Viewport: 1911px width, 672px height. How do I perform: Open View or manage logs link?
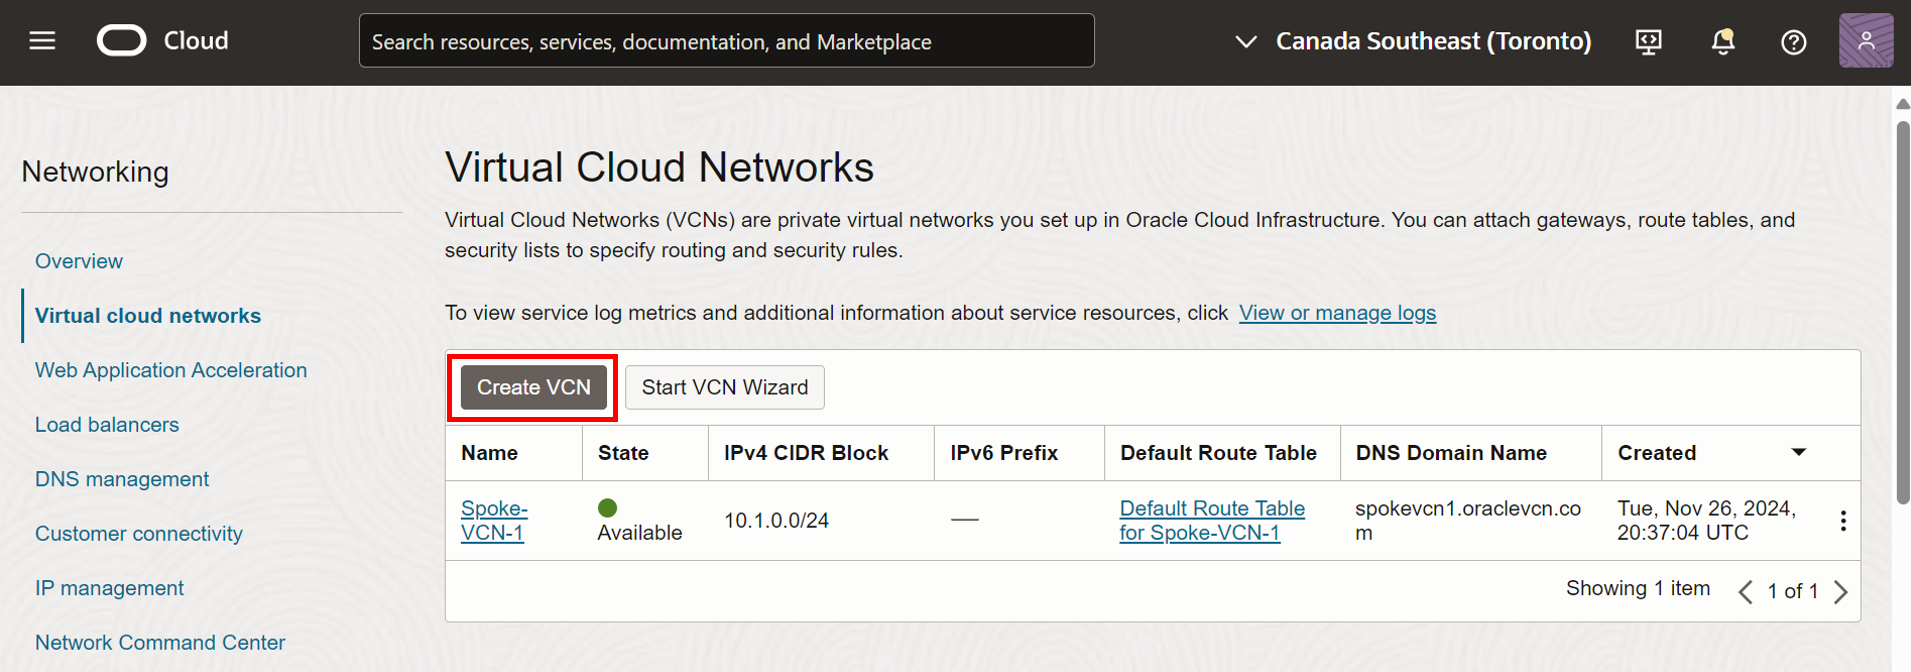pyautogui.click(x=1337, y=313)
